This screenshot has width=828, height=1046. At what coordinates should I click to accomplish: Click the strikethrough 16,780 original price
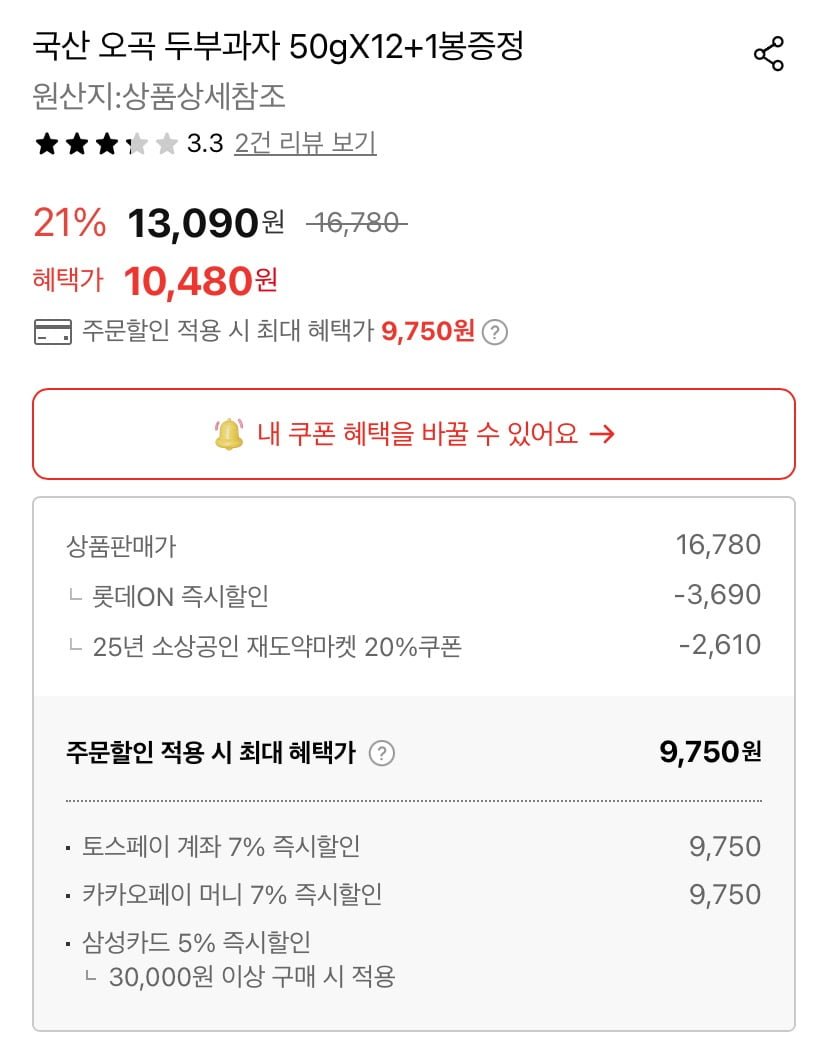[x=355, y=224]
